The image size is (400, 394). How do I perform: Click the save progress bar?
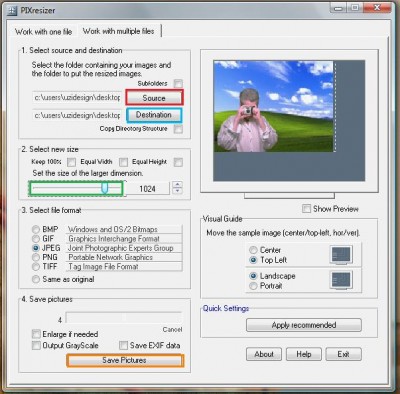tap(124, 318)
